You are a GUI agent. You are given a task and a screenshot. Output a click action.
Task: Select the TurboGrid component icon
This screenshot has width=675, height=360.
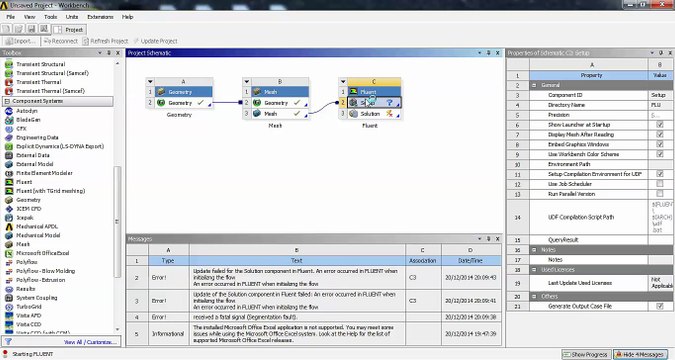tap(9, 307)
